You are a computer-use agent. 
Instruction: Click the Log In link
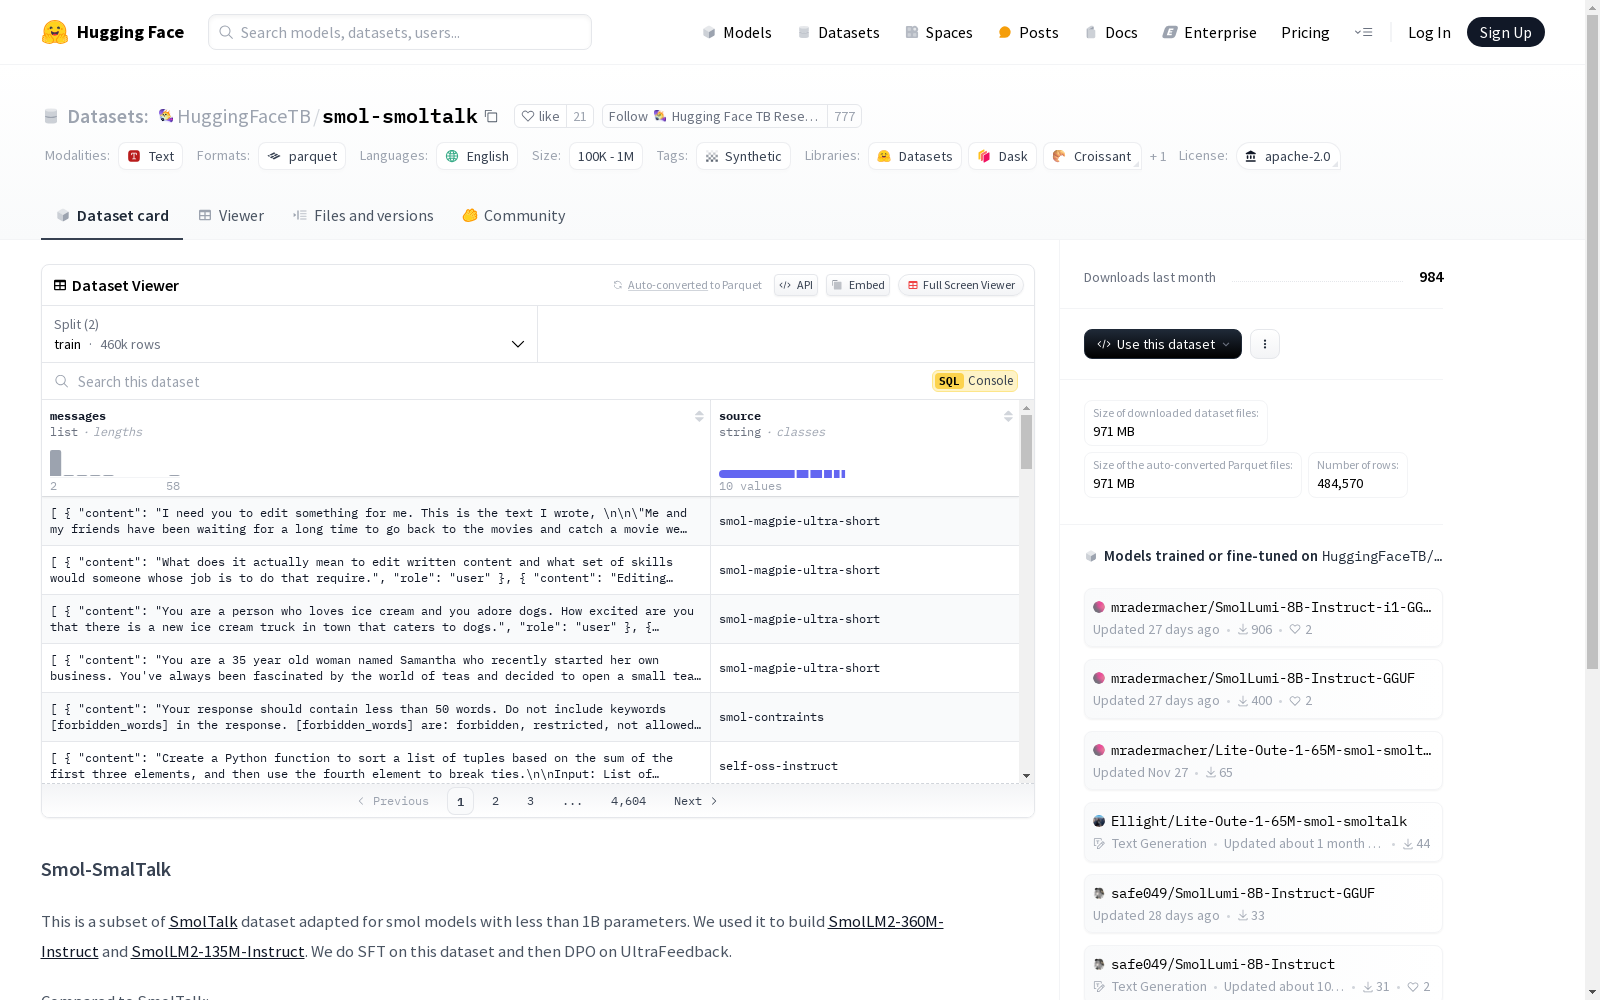tap(1429, 32)
